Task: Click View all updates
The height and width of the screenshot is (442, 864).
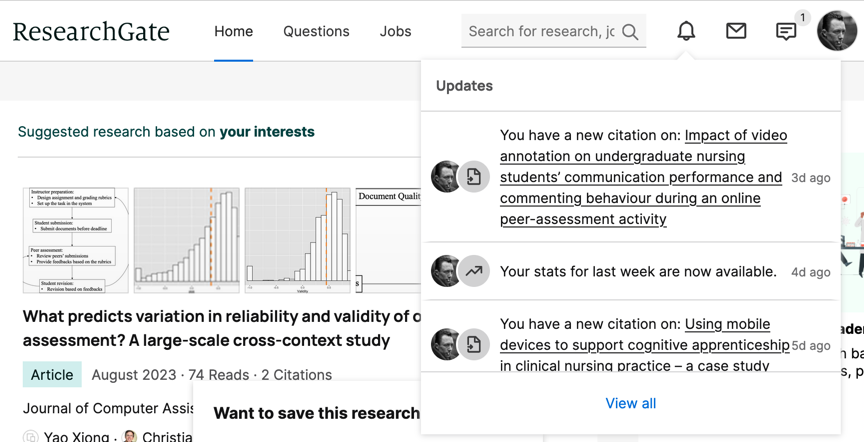Action: click(x=630, y=403)
